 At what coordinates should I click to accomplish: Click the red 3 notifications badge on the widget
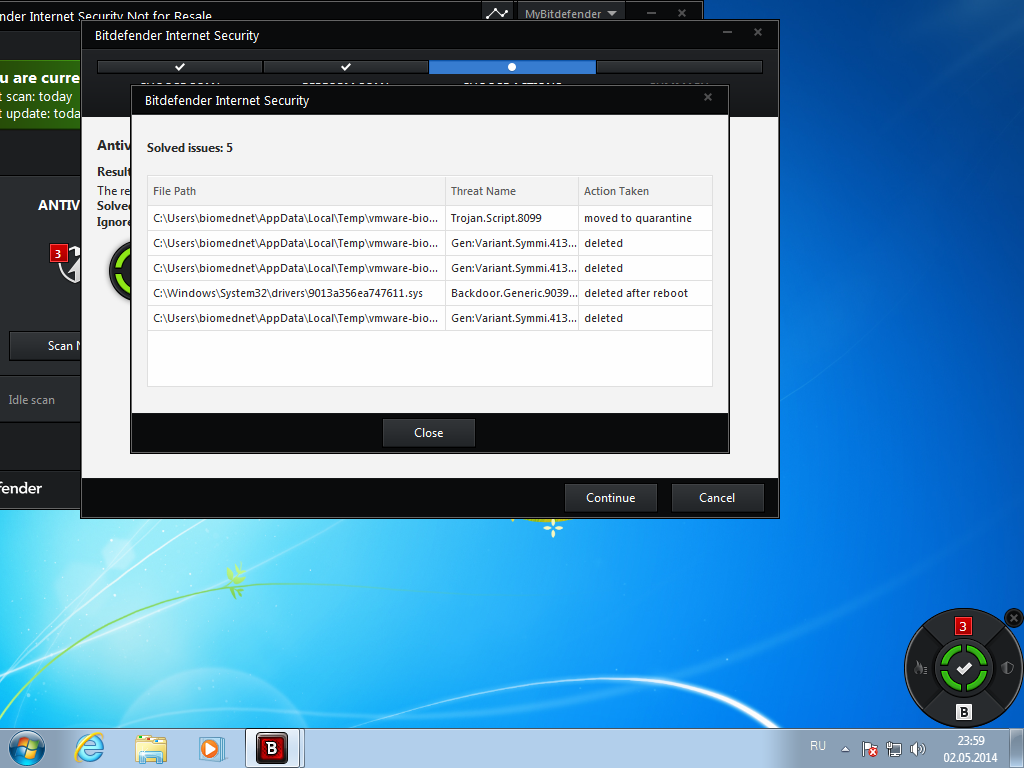tap(963, 626)
